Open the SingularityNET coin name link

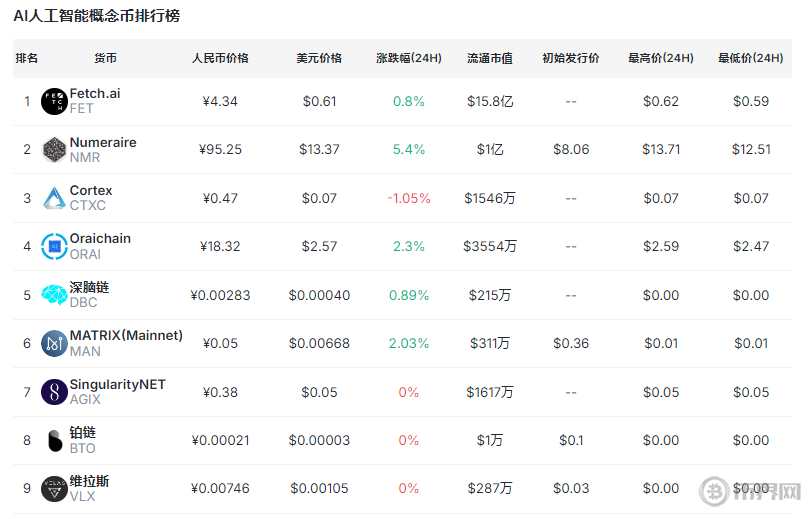(117, 385)
